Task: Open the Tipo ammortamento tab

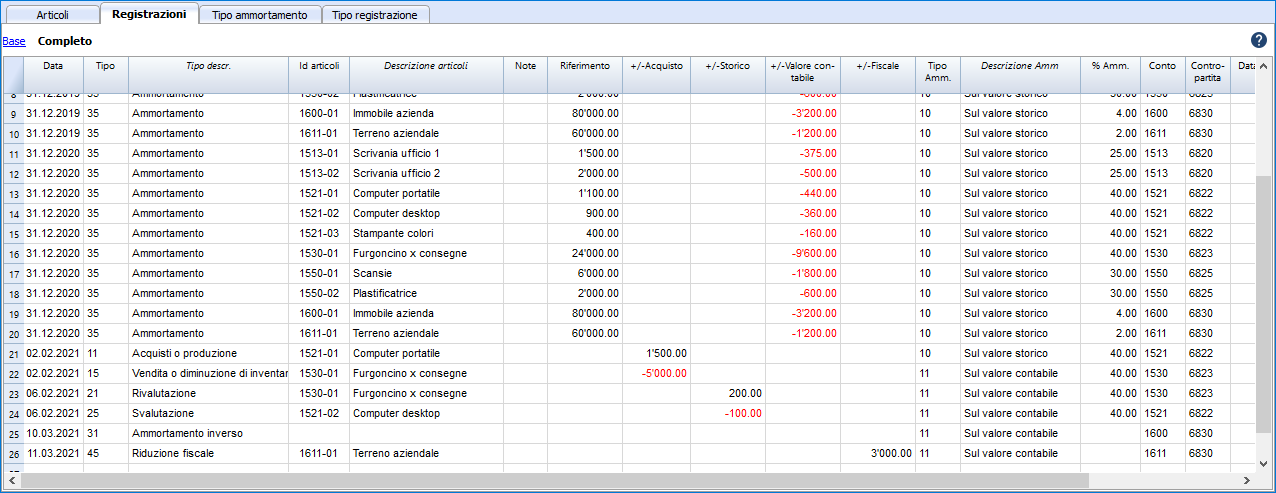Action: click(x=260, y=15)
